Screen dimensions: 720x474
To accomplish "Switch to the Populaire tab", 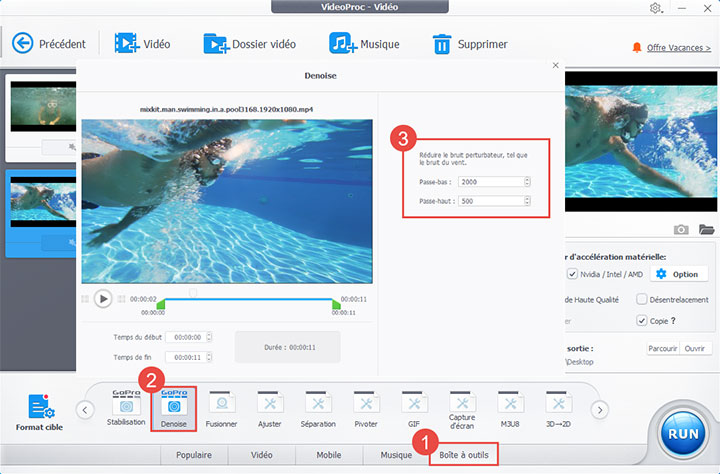I will tap(195, 455).
